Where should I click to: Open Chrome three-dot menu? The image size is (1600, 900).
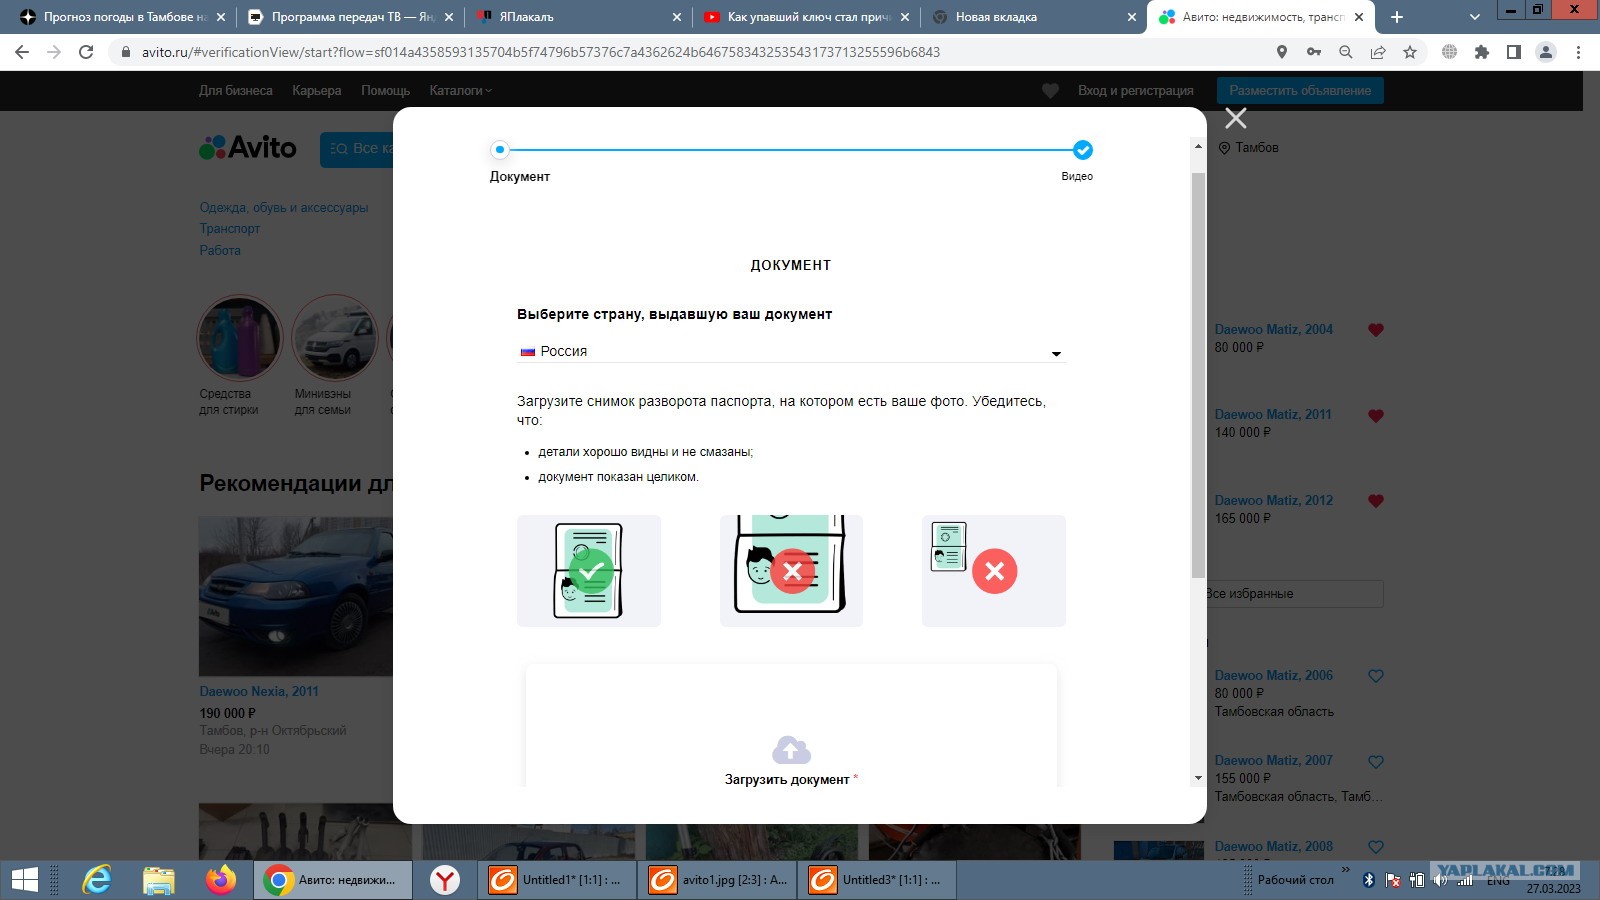click(x=1578, y=52)
